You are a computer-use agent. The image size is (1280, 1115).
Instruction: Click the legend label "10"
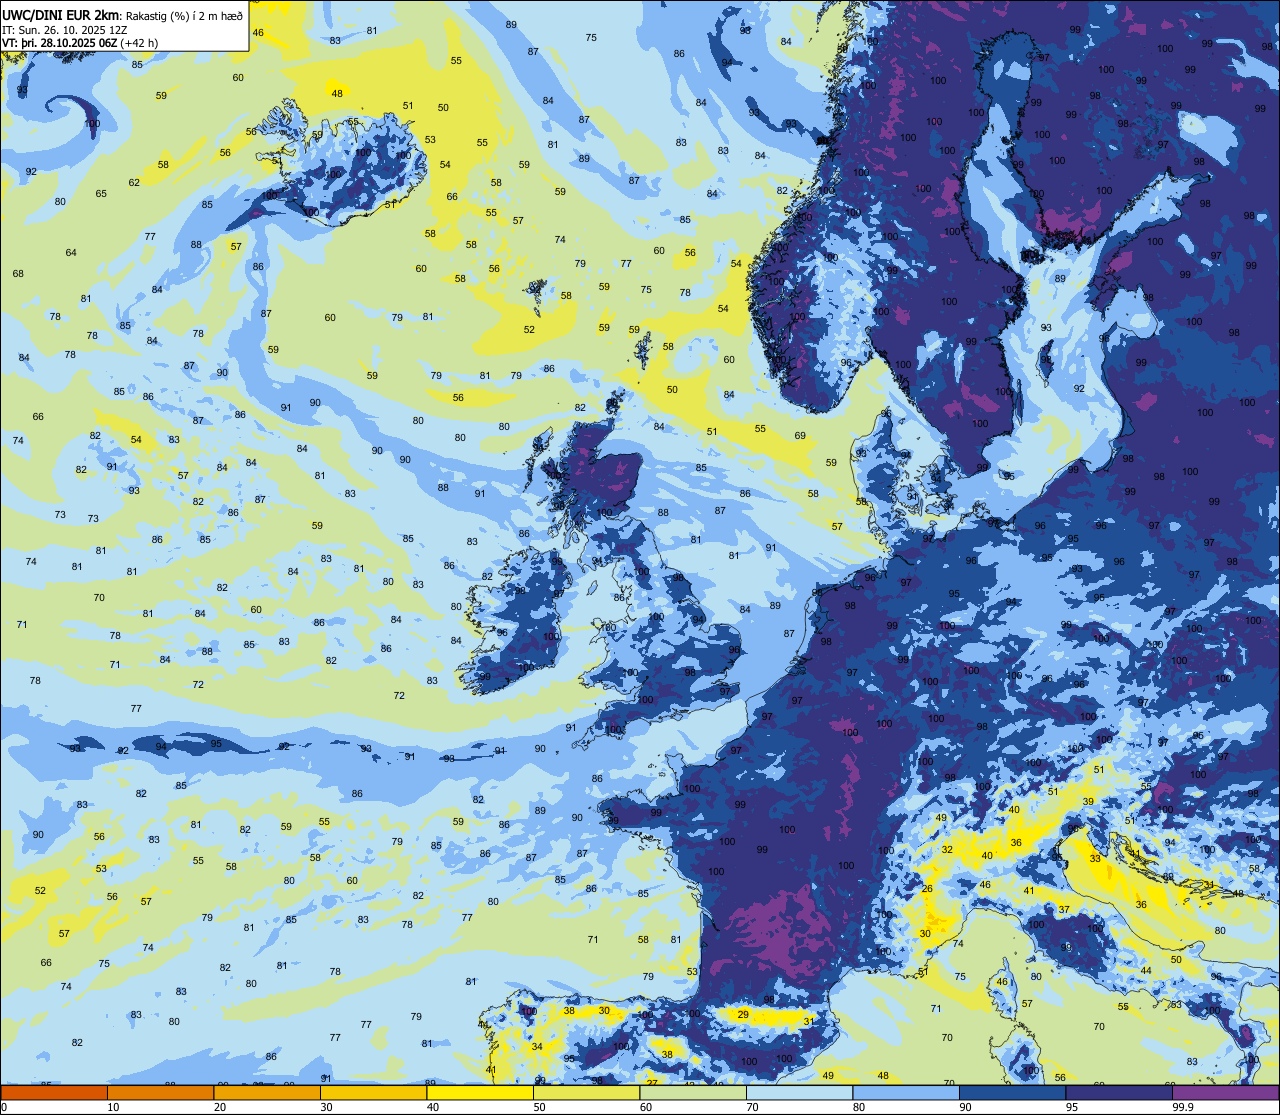pyautogui.click(x=113, y=1106)
